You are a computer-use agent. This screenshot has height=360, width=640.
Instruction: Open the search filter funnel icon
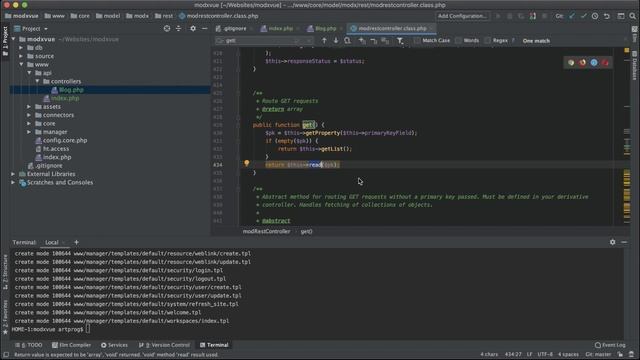click(x=400, y=40)
